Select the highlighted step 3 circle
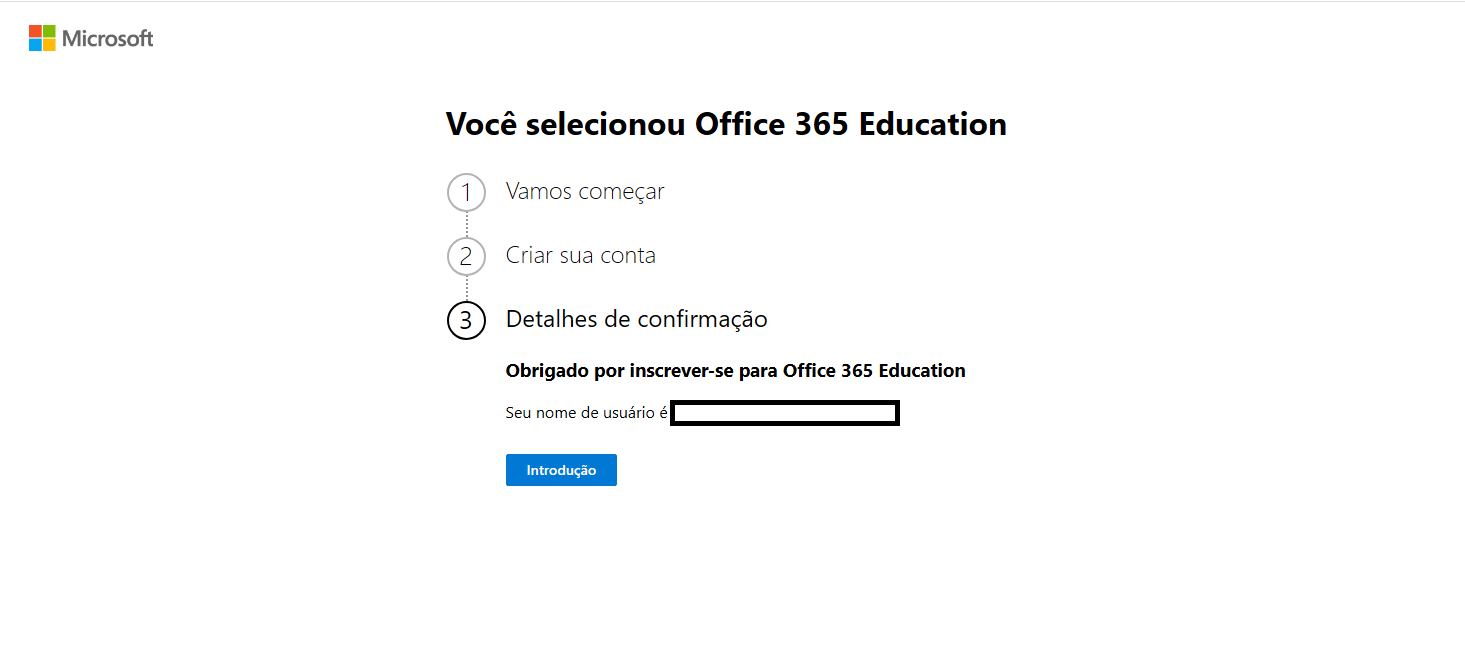Image resolution: width=1465 pixels, height=670 pixels. [x=465, y=320]
